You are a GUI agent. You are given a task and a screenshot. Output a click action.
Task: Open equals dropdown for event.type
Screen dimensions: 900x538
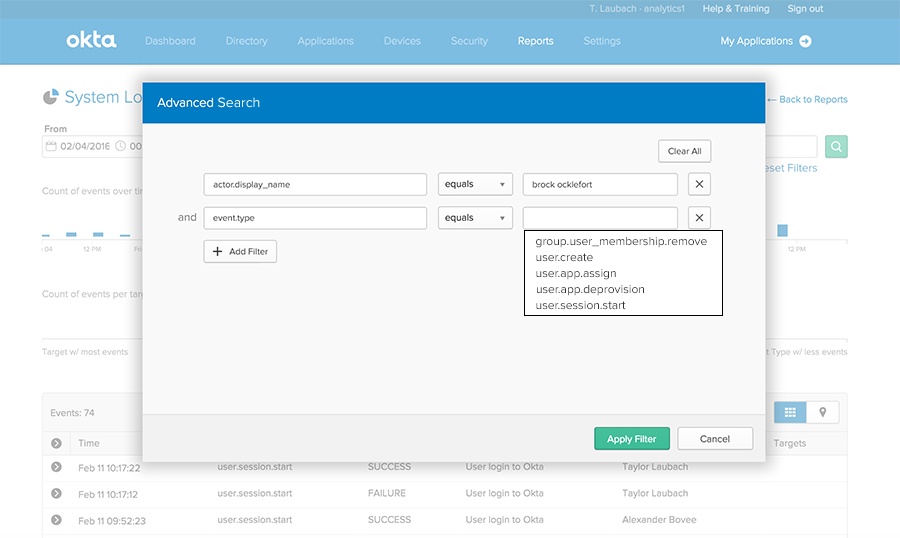[475, 218]
